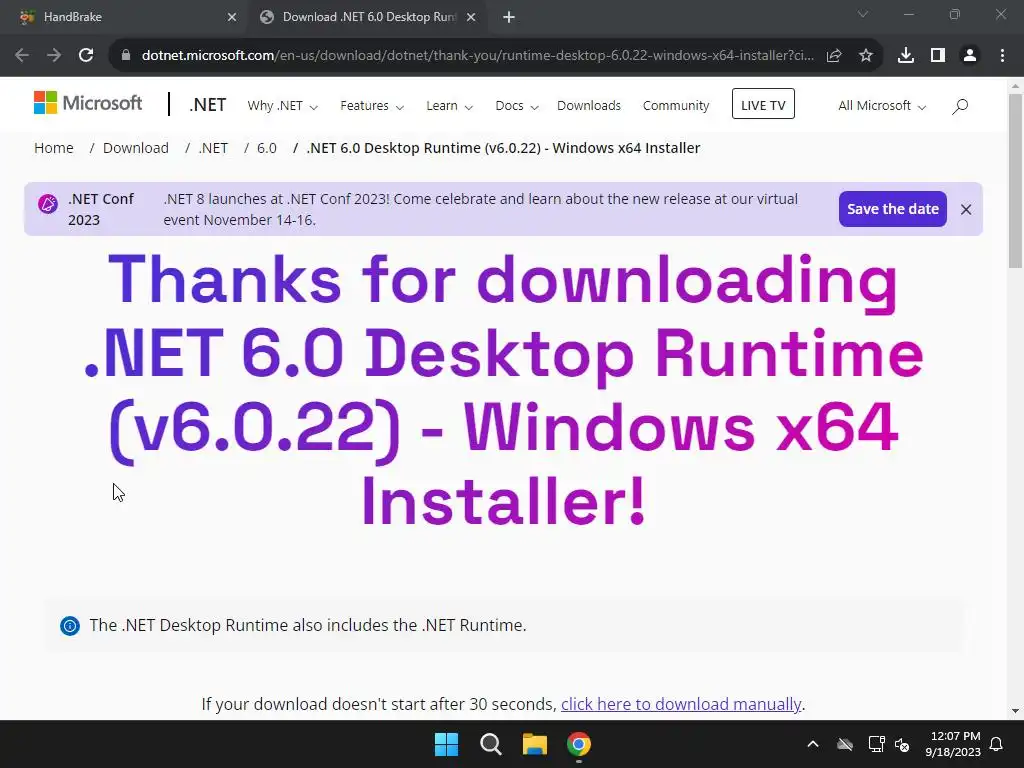The height and width of the screenshot is (768, 1024).
Task: Bookmark this page with the star icon
Action: [866, 56]
